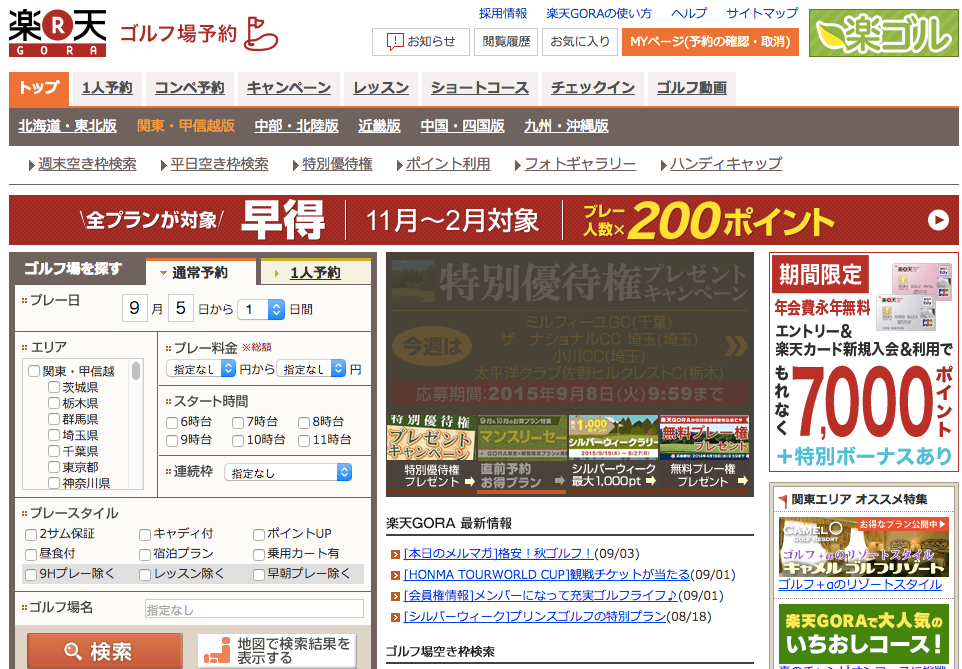Select 通常予約 search tab
This screenshot has height=669, width=962.
[200, 273]
